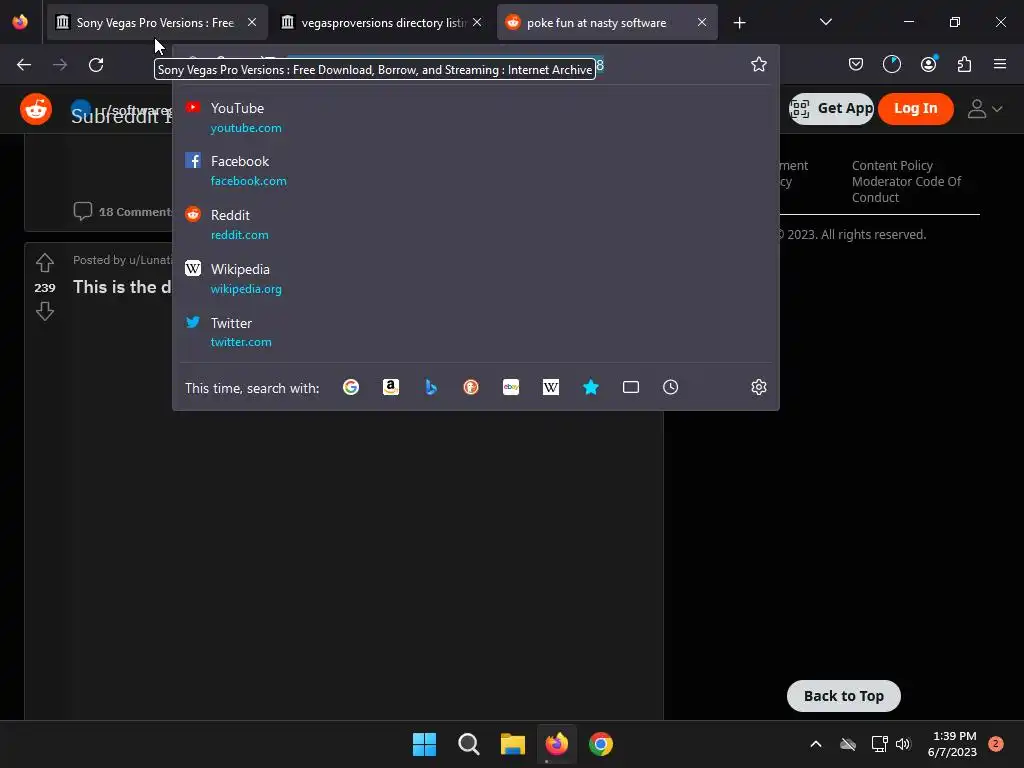This screenshot has height=768, width=1024.
Task: Open the Extensions puzzle icon
Action: [x=964, y=64]
